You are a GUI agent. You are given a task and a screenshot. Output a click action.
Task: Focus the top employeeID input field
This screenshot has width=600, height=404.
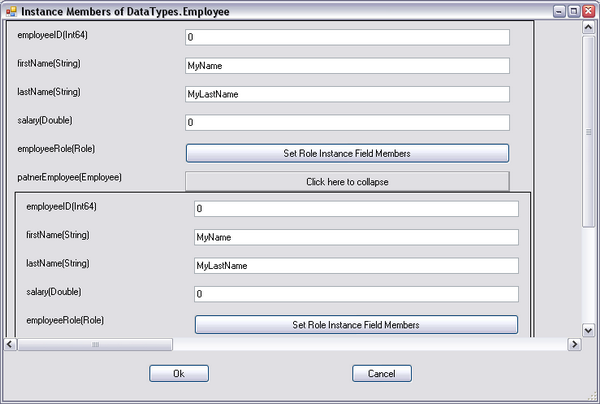click(347, 37)
